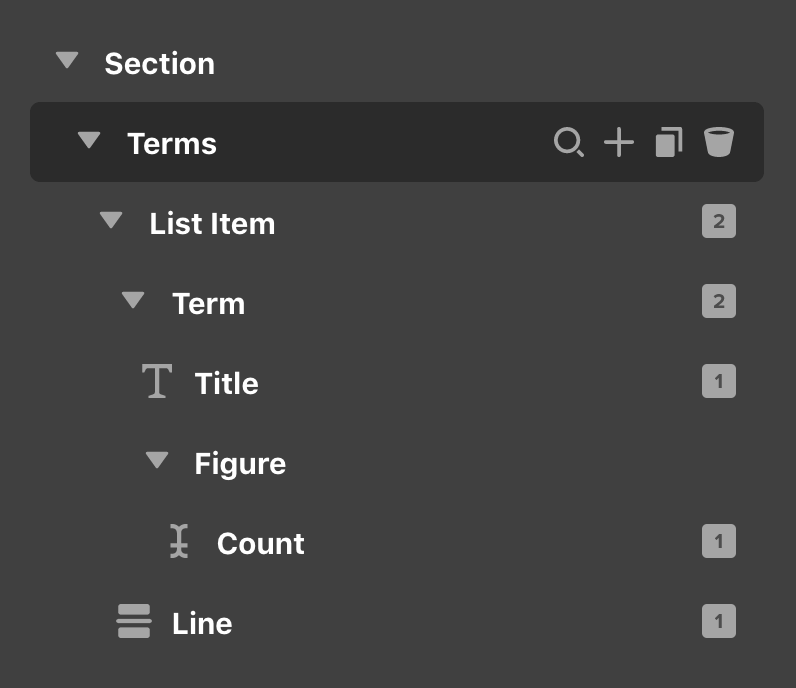Click the stacked bars icon beside Line
Viewport: 796px width, 688px height.
pos(134,622)
